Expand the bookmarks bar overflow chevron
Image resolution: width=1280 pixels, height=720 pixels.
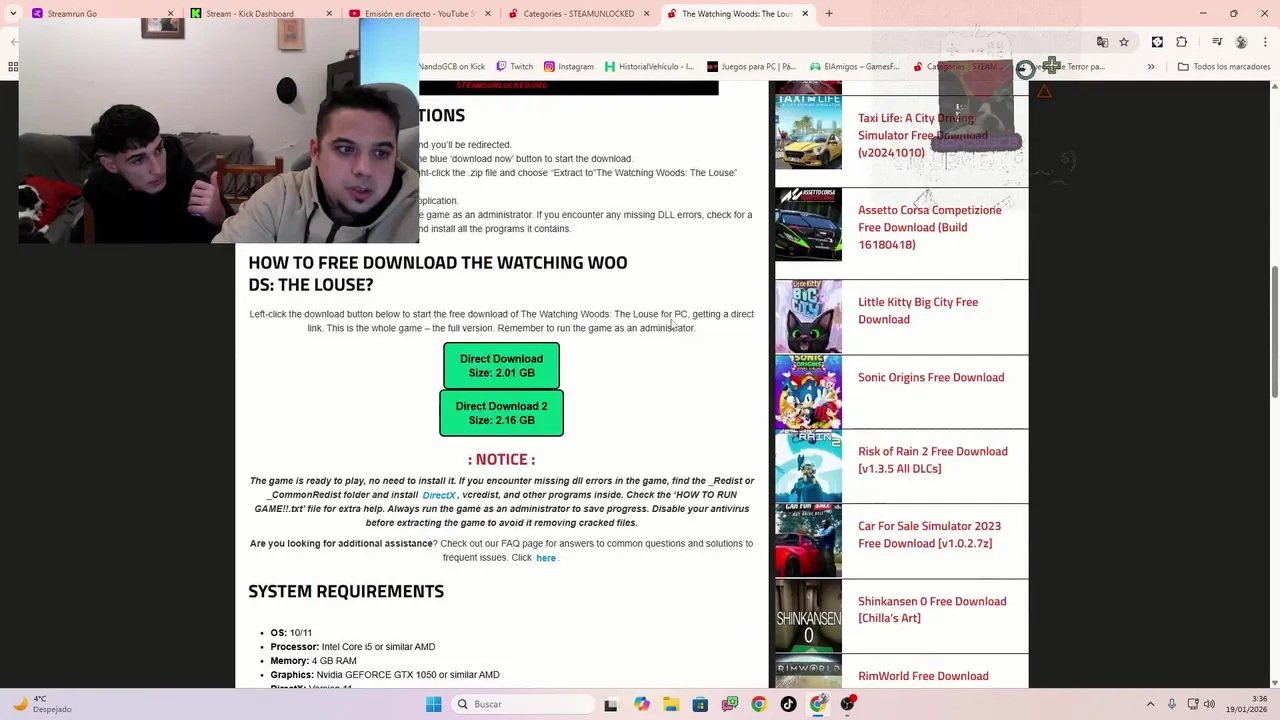[x=1151, y=67]
